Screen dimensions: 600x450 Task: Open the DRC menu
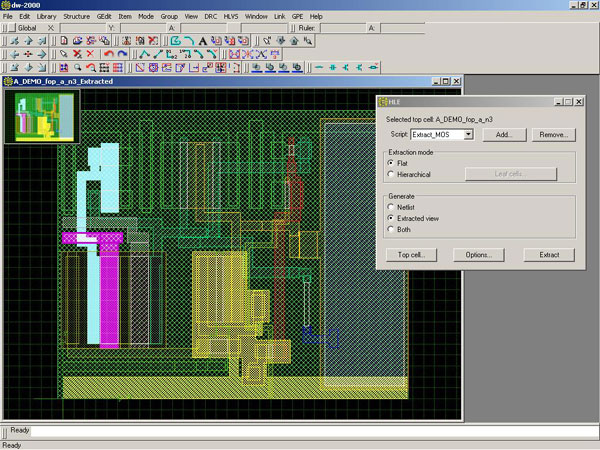click(x=210, y=17)
